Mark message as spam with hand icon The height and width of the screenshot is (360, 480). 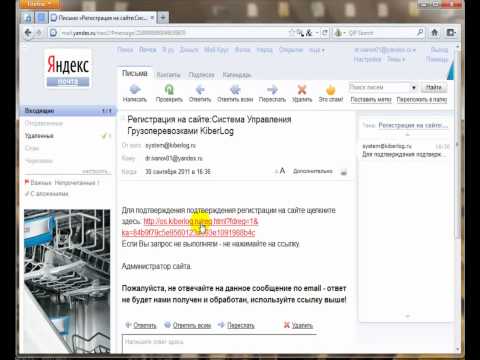330,89
